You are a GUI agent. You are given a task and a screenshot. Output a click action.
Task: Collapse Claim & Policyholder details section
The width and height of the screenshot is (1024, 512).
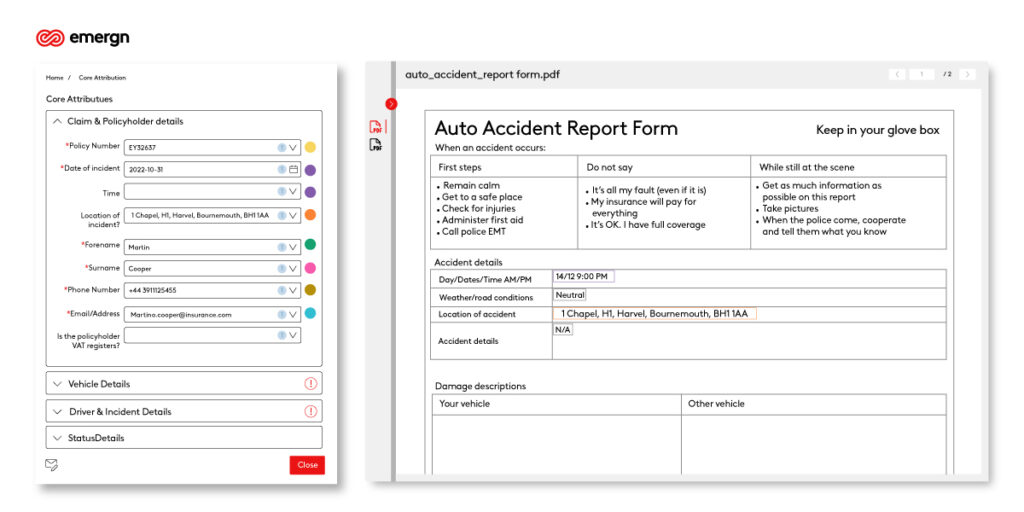click(x=57, y=121)
